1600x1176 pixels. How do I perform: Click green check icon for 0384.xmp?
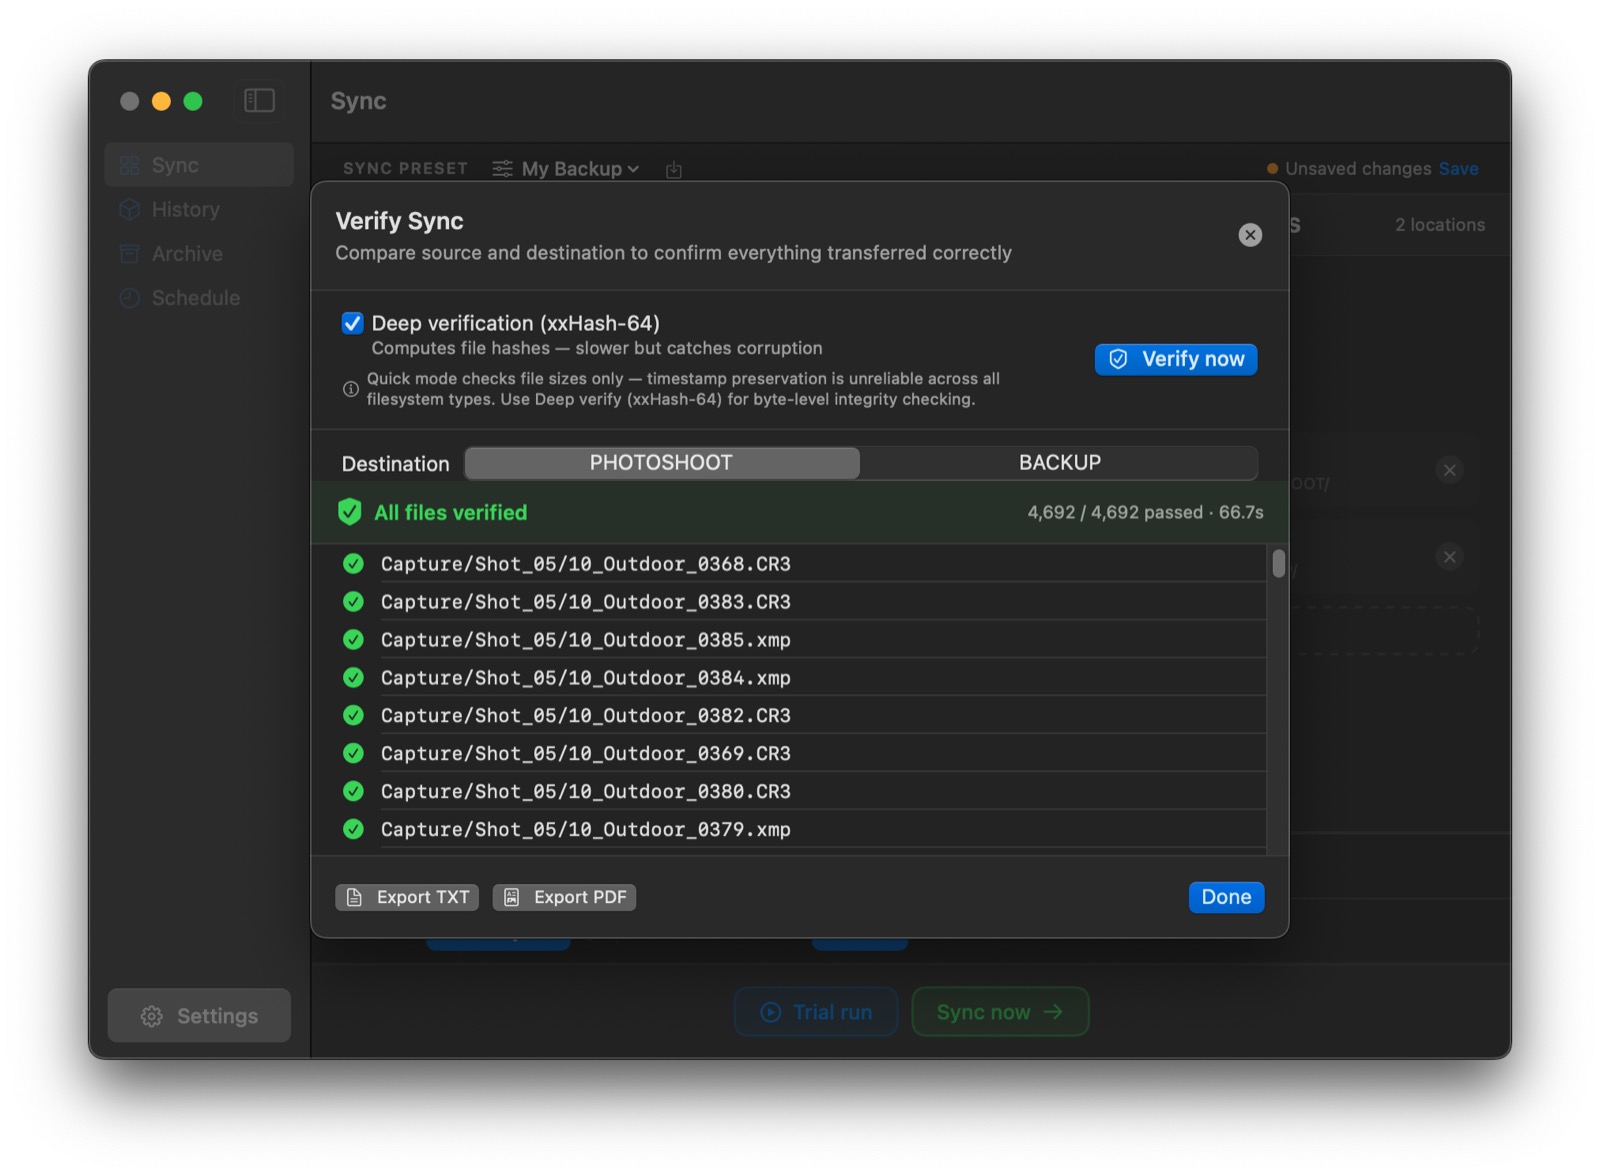pyautogui.click(x=353, y=678)
